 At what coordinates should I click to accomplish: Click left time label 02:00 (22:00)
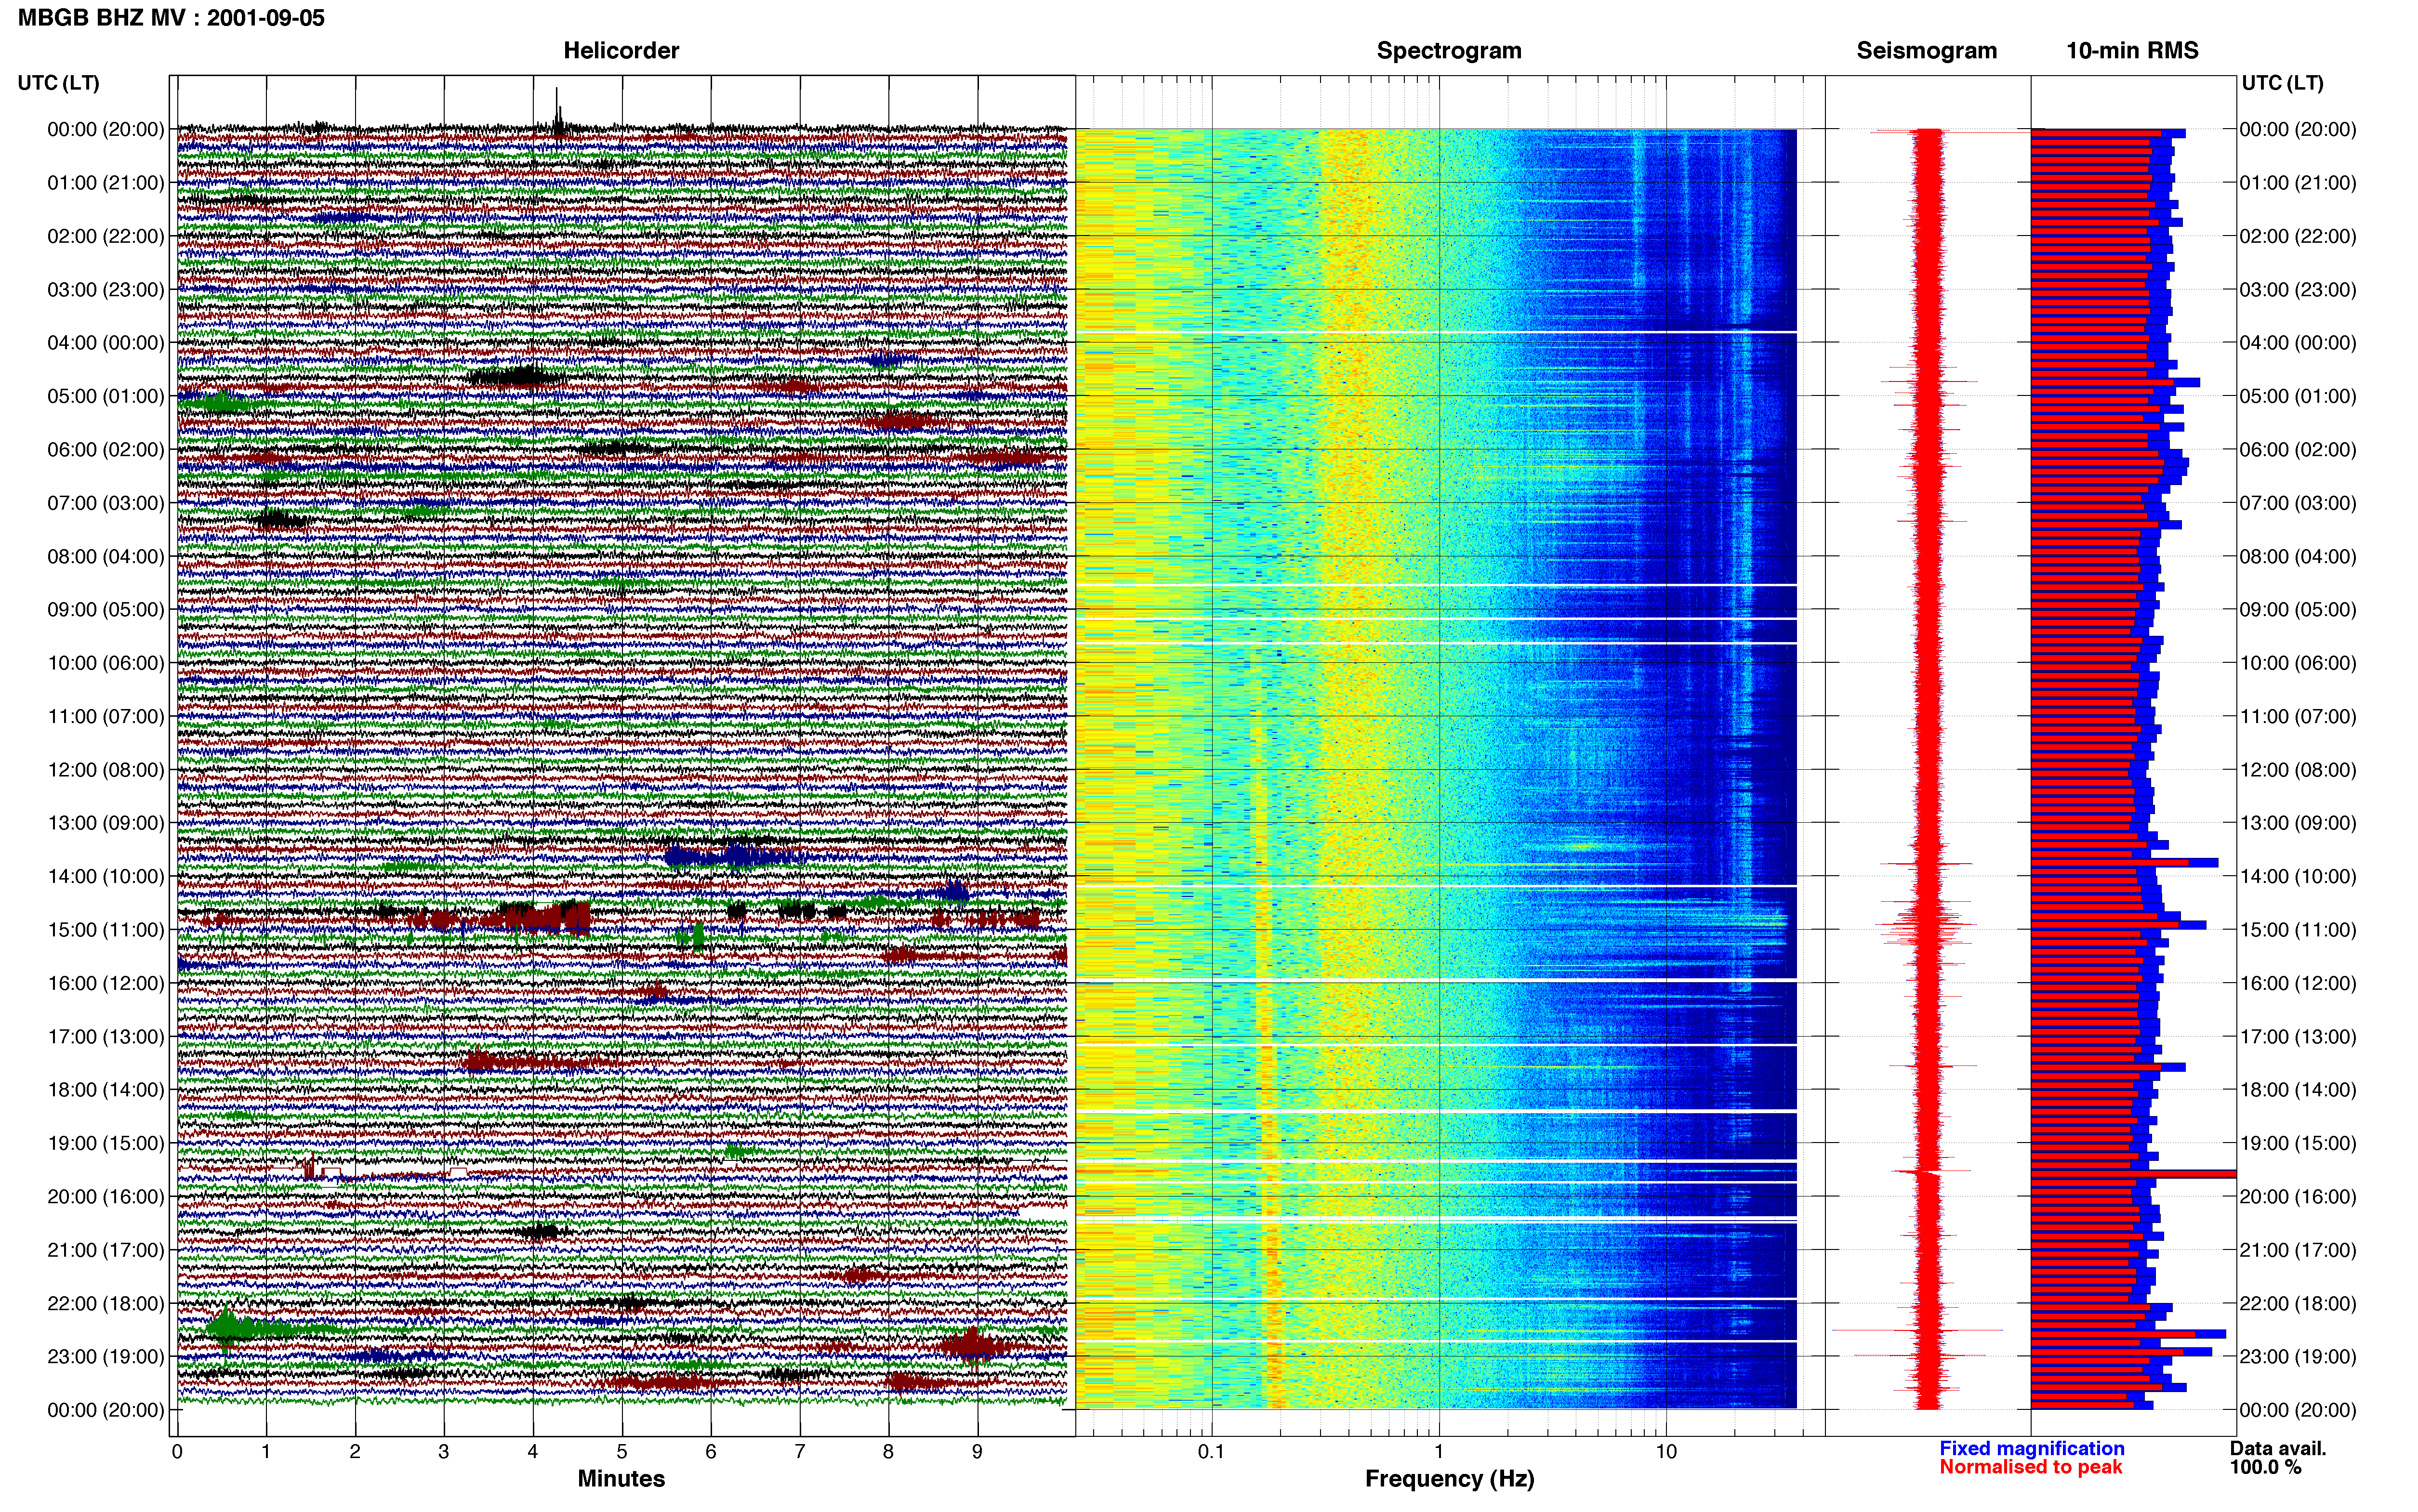tap(106, 236)
